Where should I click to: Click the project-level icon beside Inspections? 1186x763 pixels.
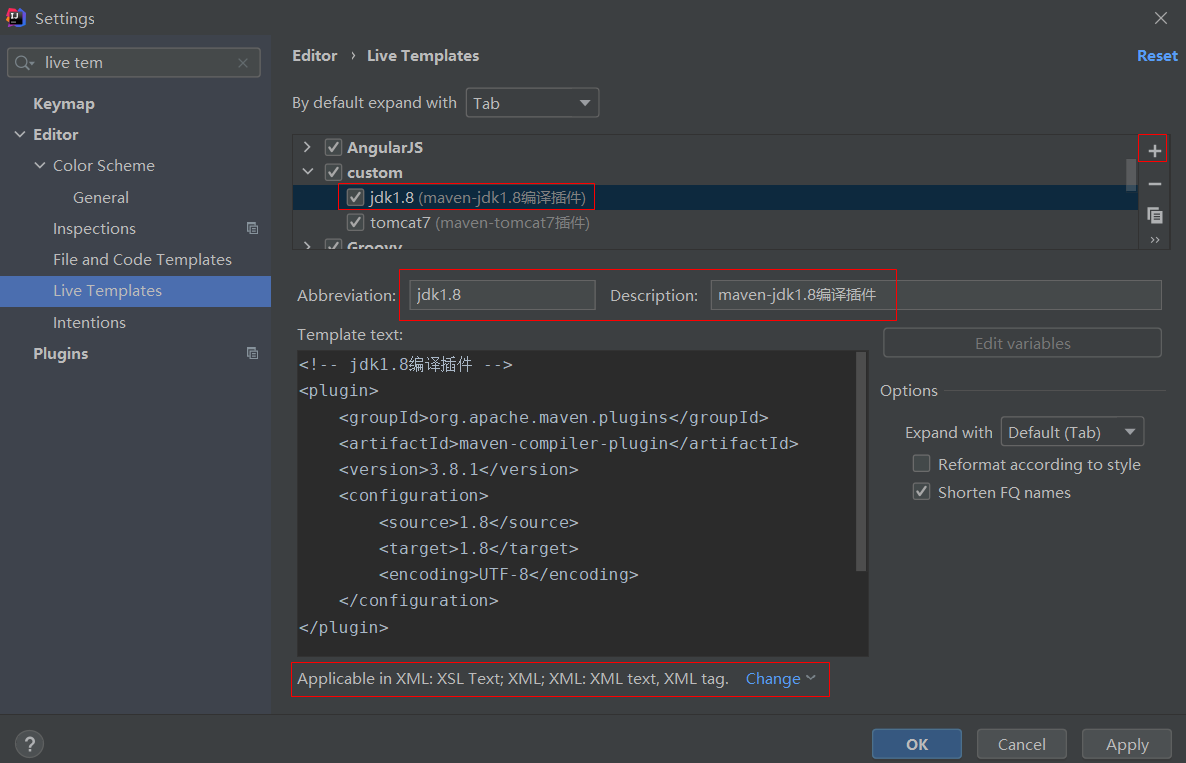[x=253, y=228]
